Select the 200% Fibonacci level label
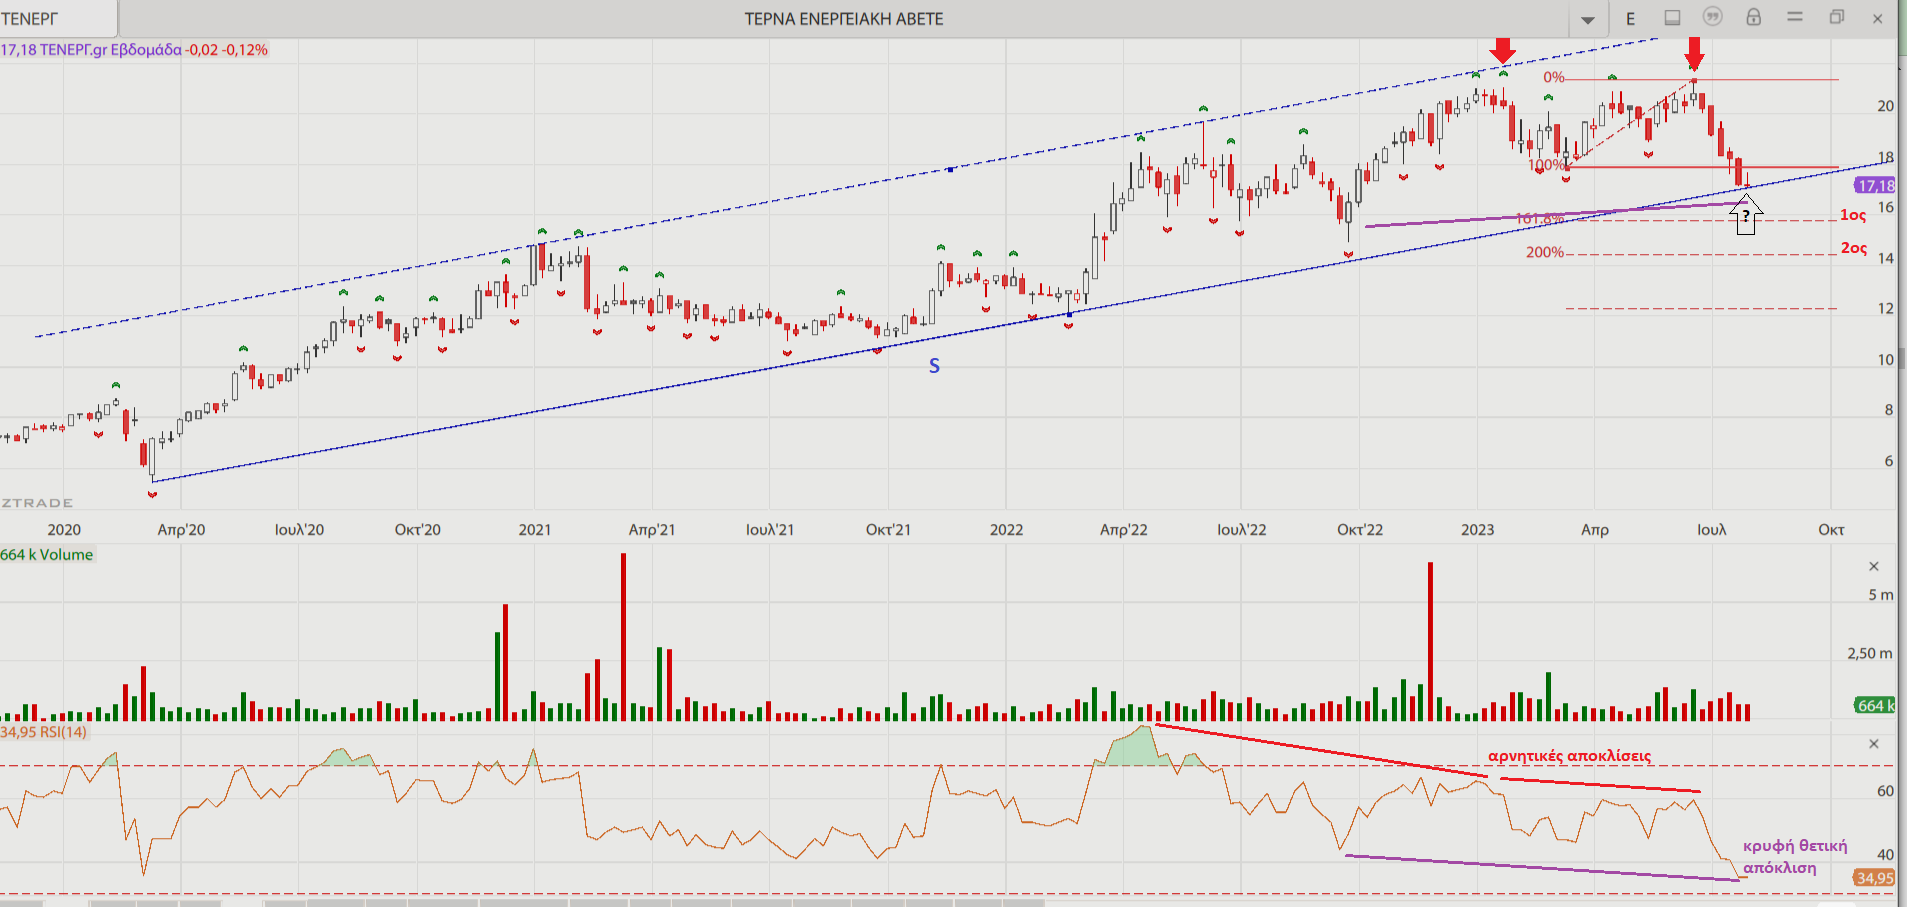 pos(1545,252)
